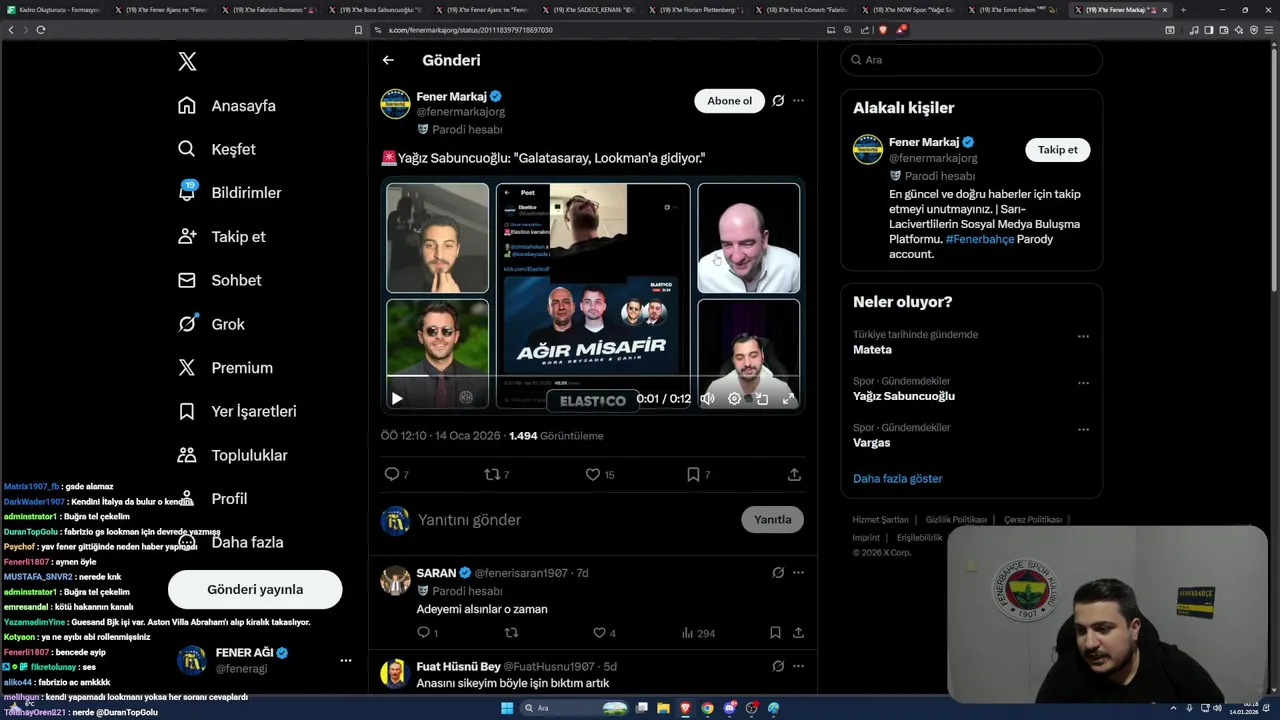This screenshot has width=1280, height=720.
Task: Open Grok icon in sidebar
Action: point(187,324)
